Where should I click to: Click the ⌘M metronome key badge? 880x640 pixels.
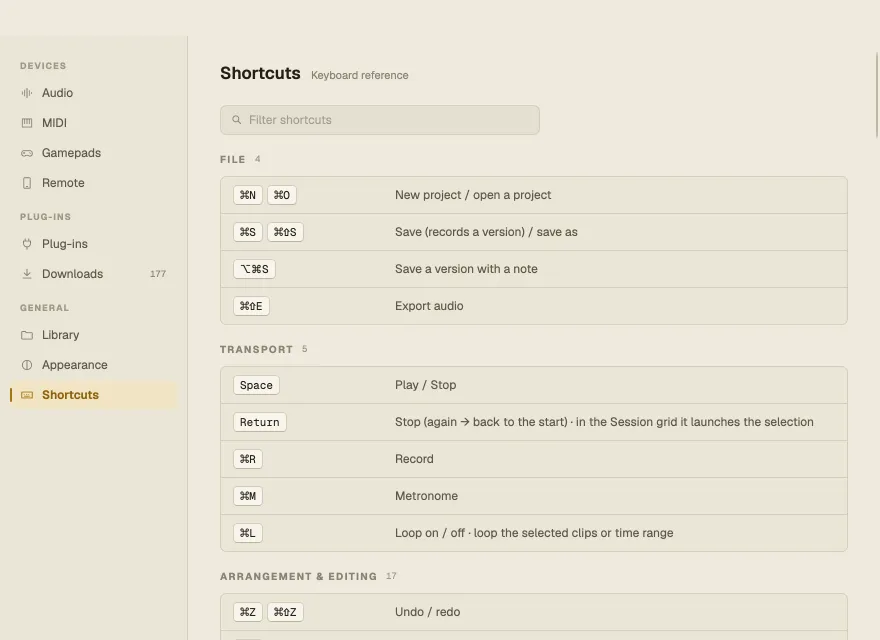[248, 496]
